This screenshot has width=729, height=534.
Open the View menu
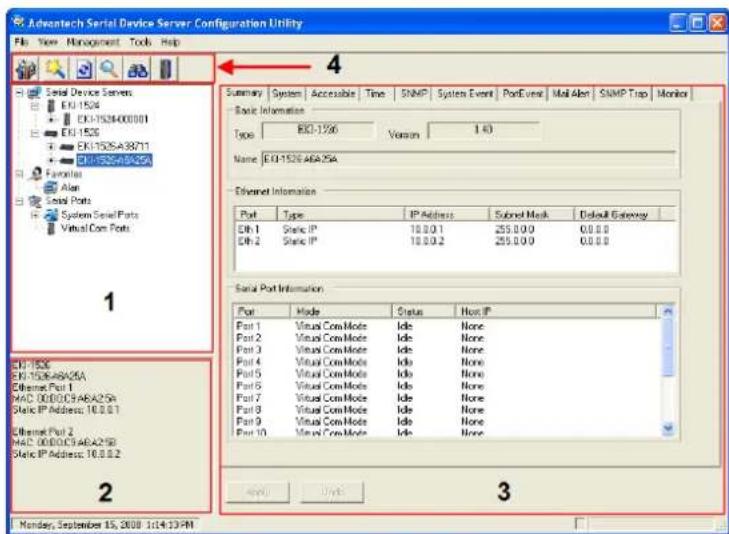48,42
